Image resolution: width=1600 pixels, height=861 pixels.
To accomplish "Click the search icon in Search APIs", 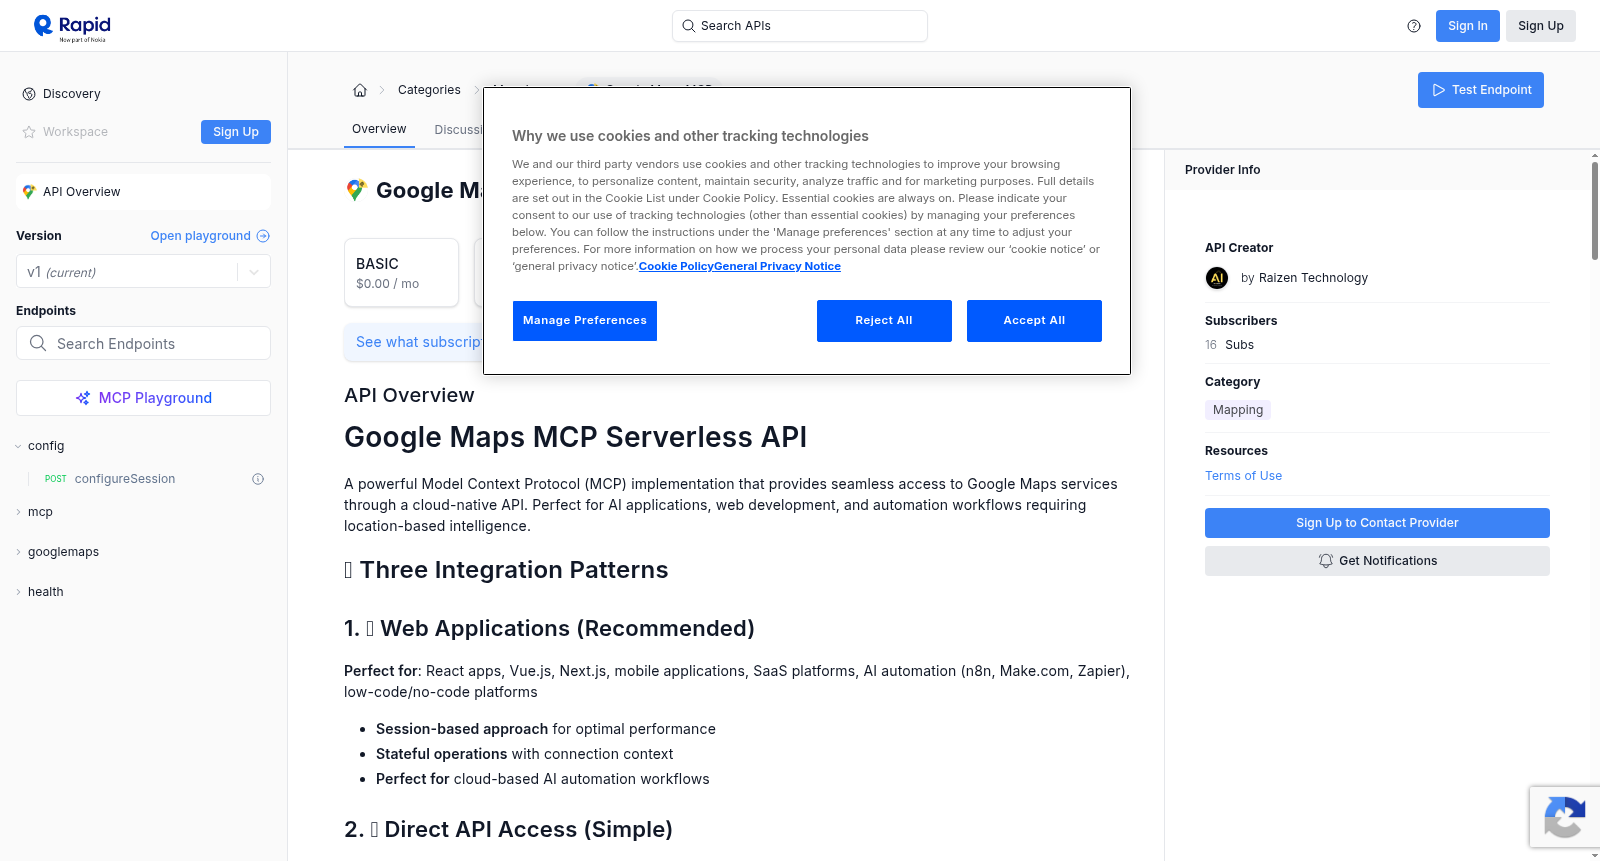I will tap(689, 26).
